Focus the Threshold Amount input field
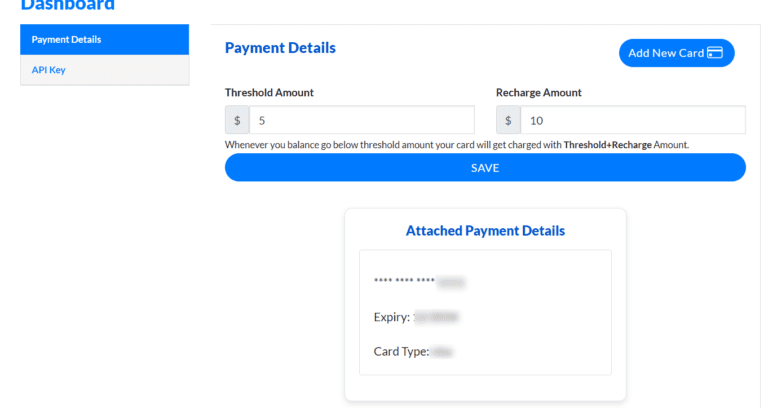This screenshot has width=768, height=408. 361,120
